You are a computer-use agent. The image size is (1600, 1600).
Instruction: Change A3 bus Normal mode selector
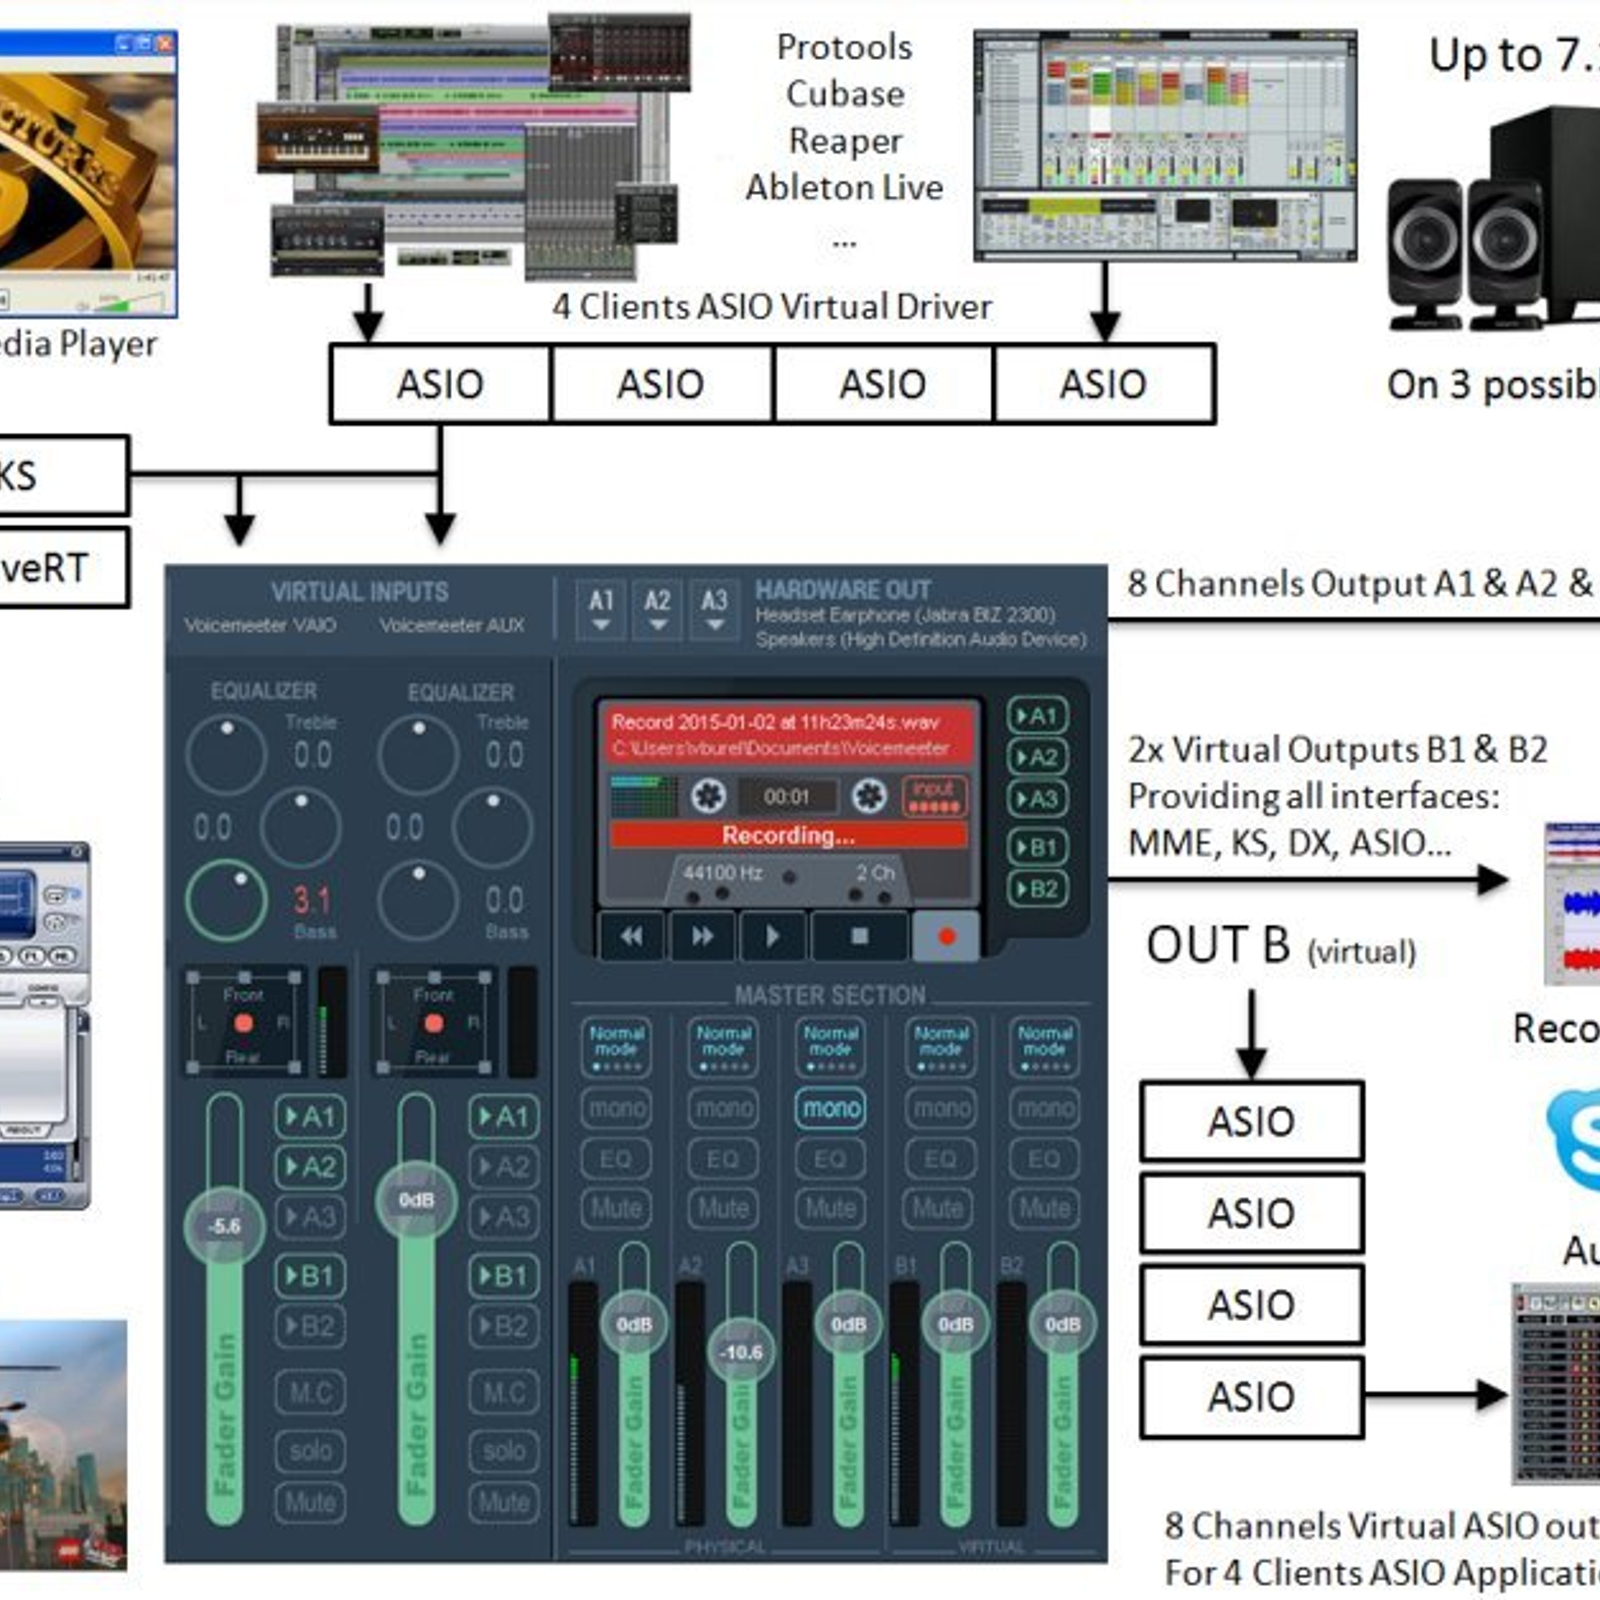830,1046
